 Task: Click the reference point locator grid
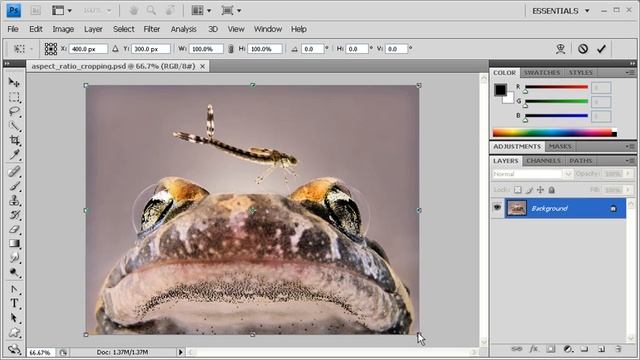point(51,49)
